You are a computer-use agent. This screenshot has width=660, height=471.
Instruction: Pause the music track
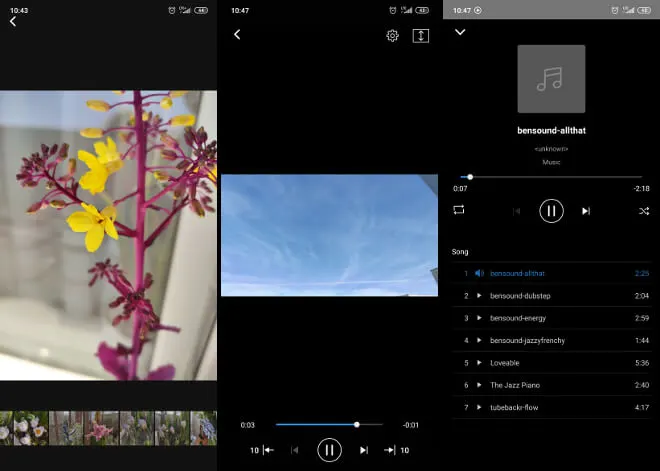click(551, 211)
